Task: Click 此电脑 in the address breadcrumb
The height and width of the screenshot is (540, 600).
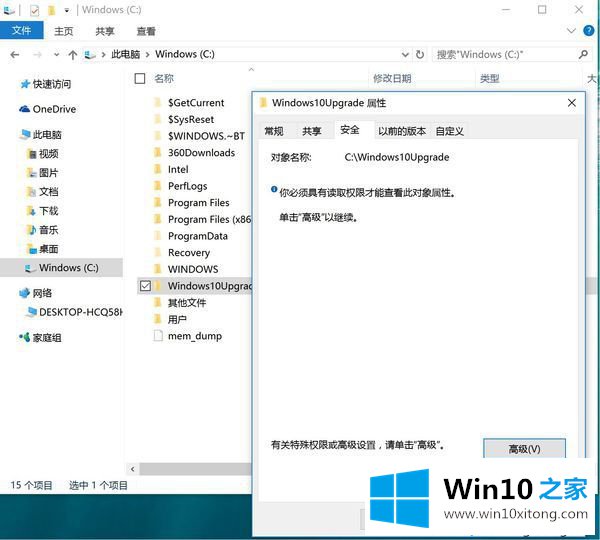Action: pos(126,54)
